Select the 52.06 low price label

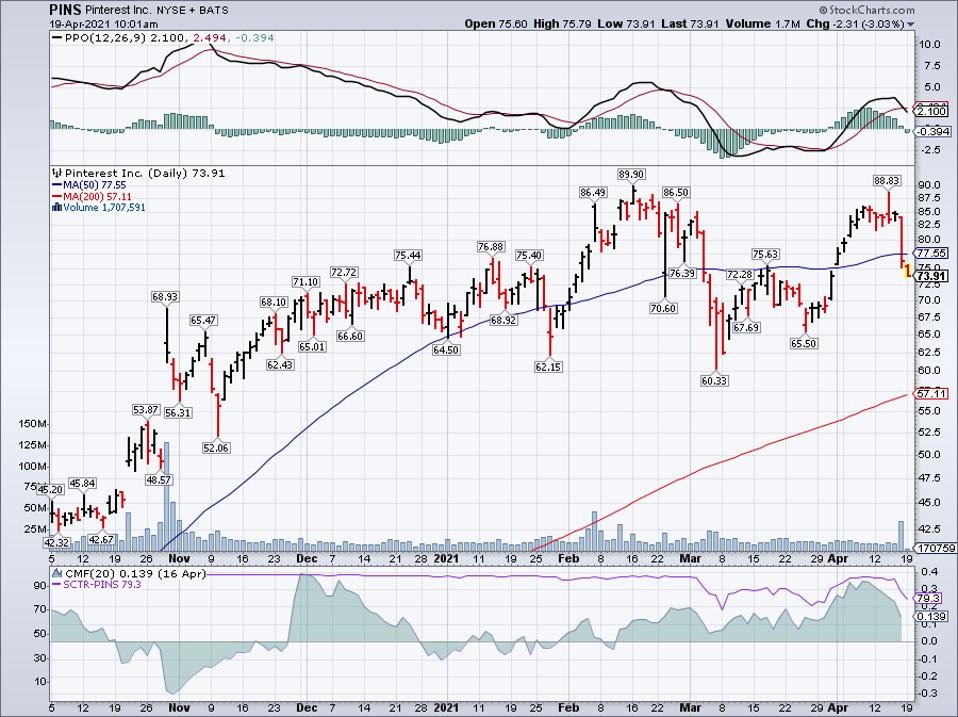(x=216, y=448)
